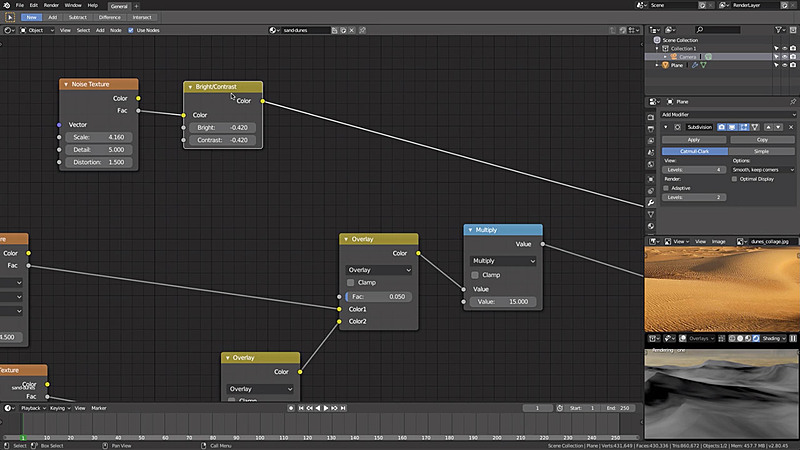The width and height of the screenshot is (800, 450).
Task: Open the timeline Playback menu
Action: (33, 408)
